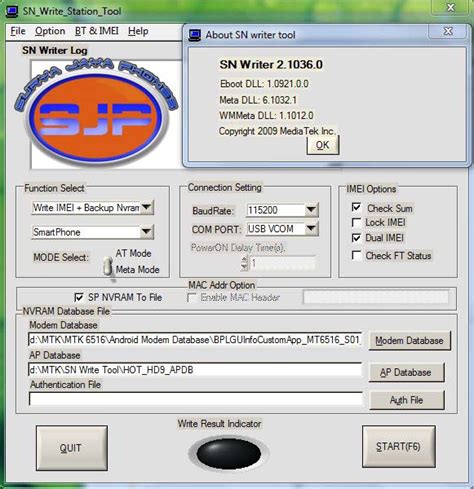Screen dimensions: 474x489
Task: Click the SJP logo image in log
Action: tap(97, 112)
